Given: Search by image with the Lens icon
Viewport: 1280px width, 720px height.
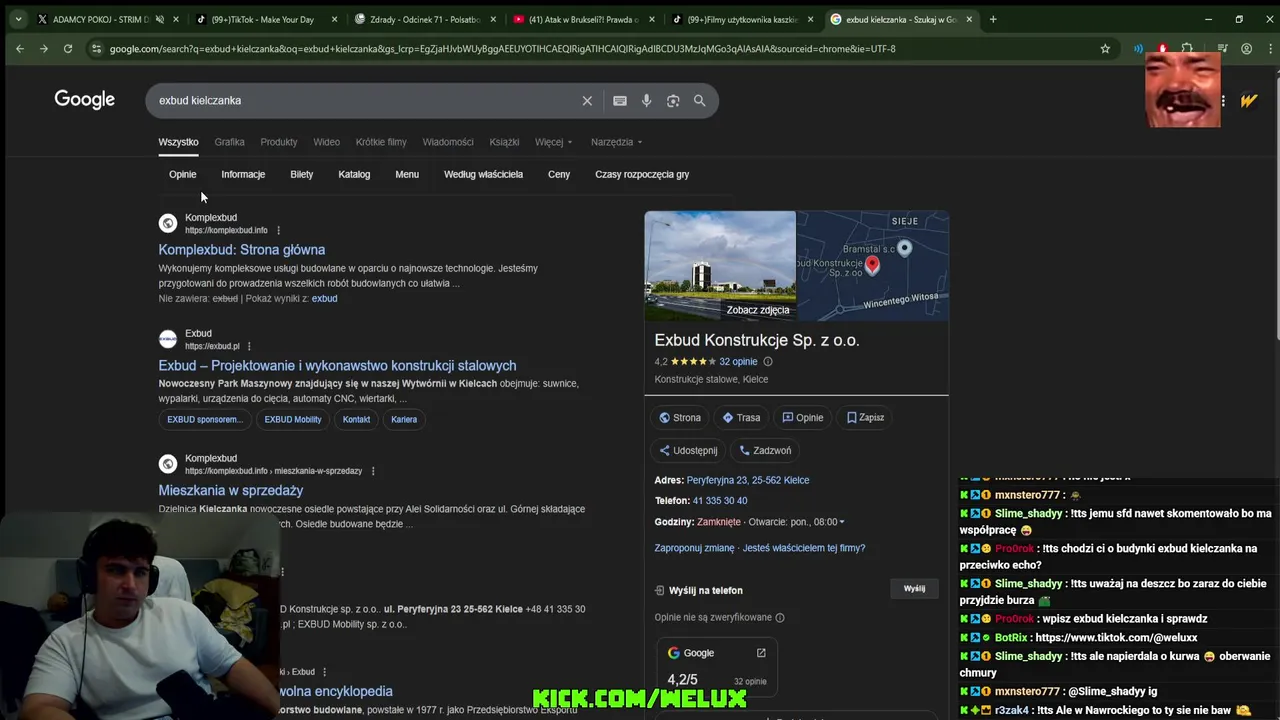Looking at the screenshot, I should coord(673,100).
